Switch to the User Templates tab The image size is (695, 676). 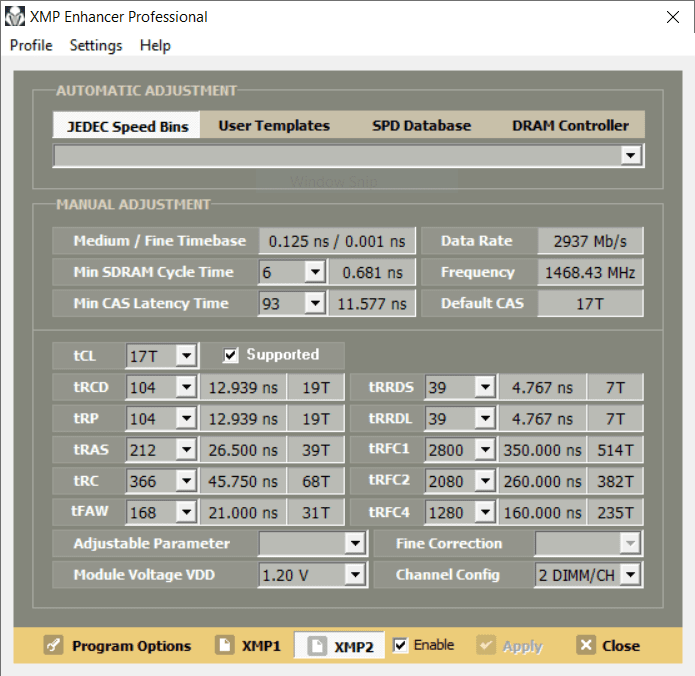coord(274,125)
